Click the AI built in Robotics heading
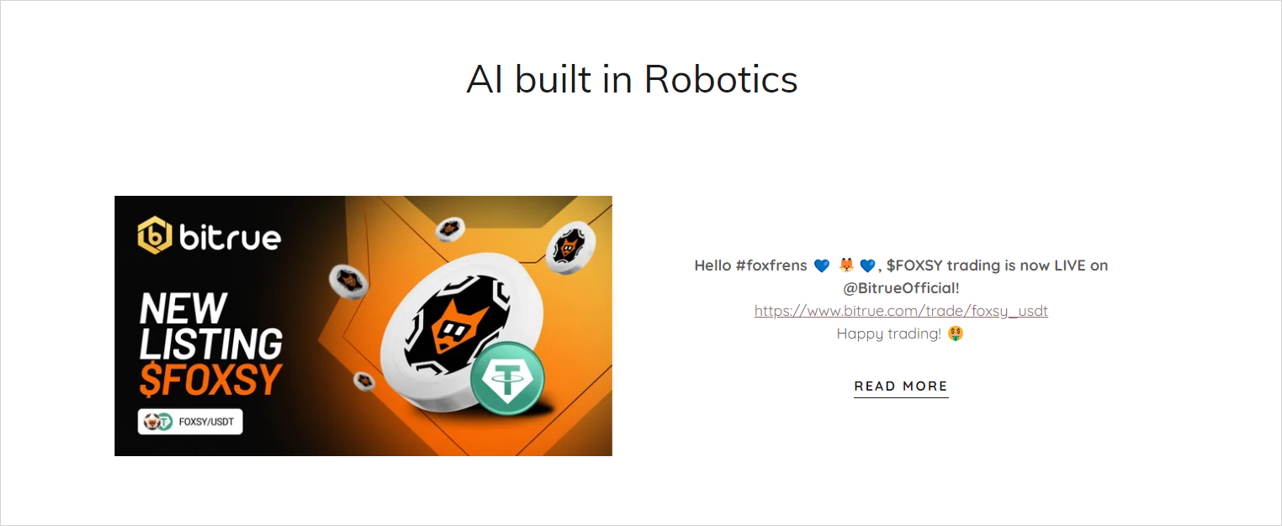The image size is (1282, 526). pos(632,79)
